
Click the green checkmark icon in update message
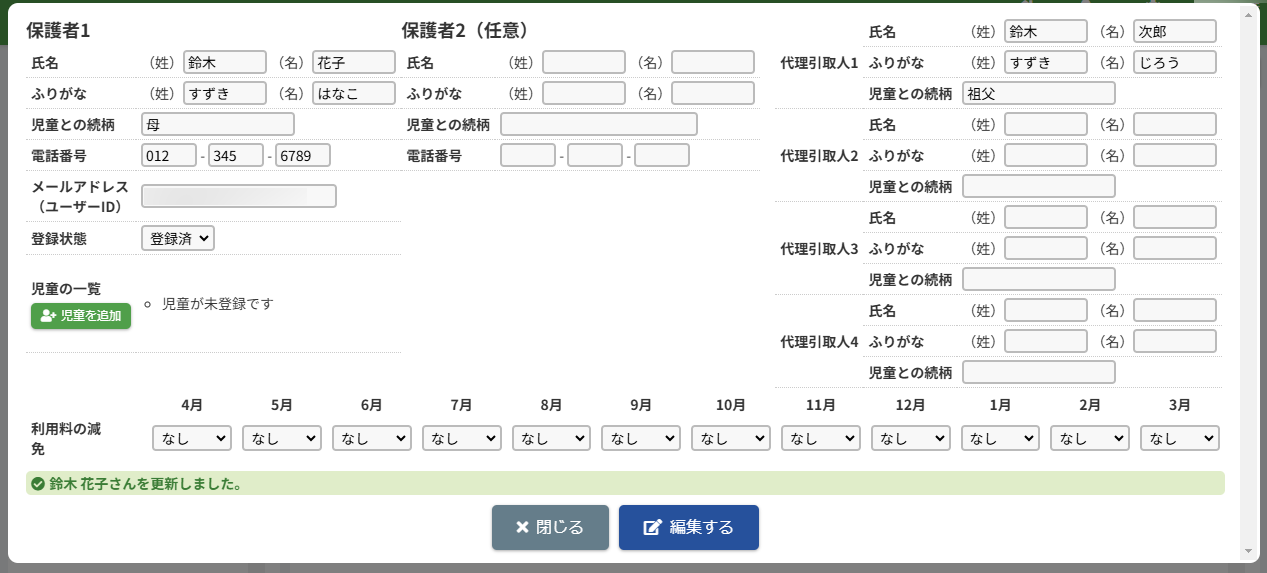(38, 484)
